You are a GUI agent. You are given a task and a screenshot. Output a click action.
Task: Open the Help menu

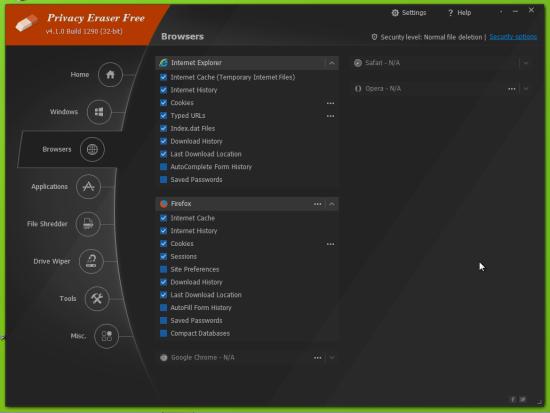pos(460,13)
